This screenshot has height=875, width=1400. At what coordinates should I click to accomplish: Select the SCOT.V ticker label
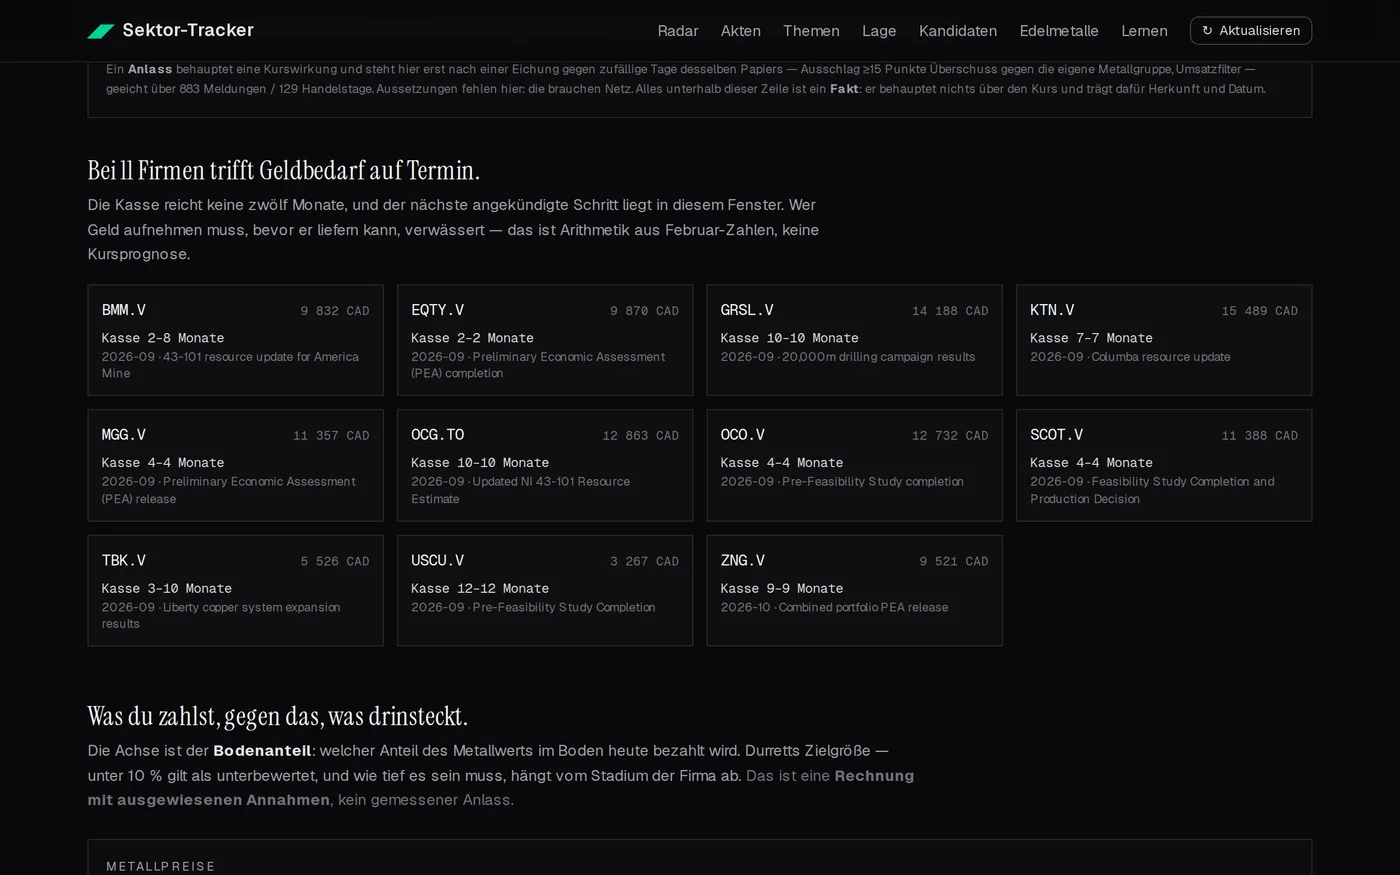tap(1057, 435)
